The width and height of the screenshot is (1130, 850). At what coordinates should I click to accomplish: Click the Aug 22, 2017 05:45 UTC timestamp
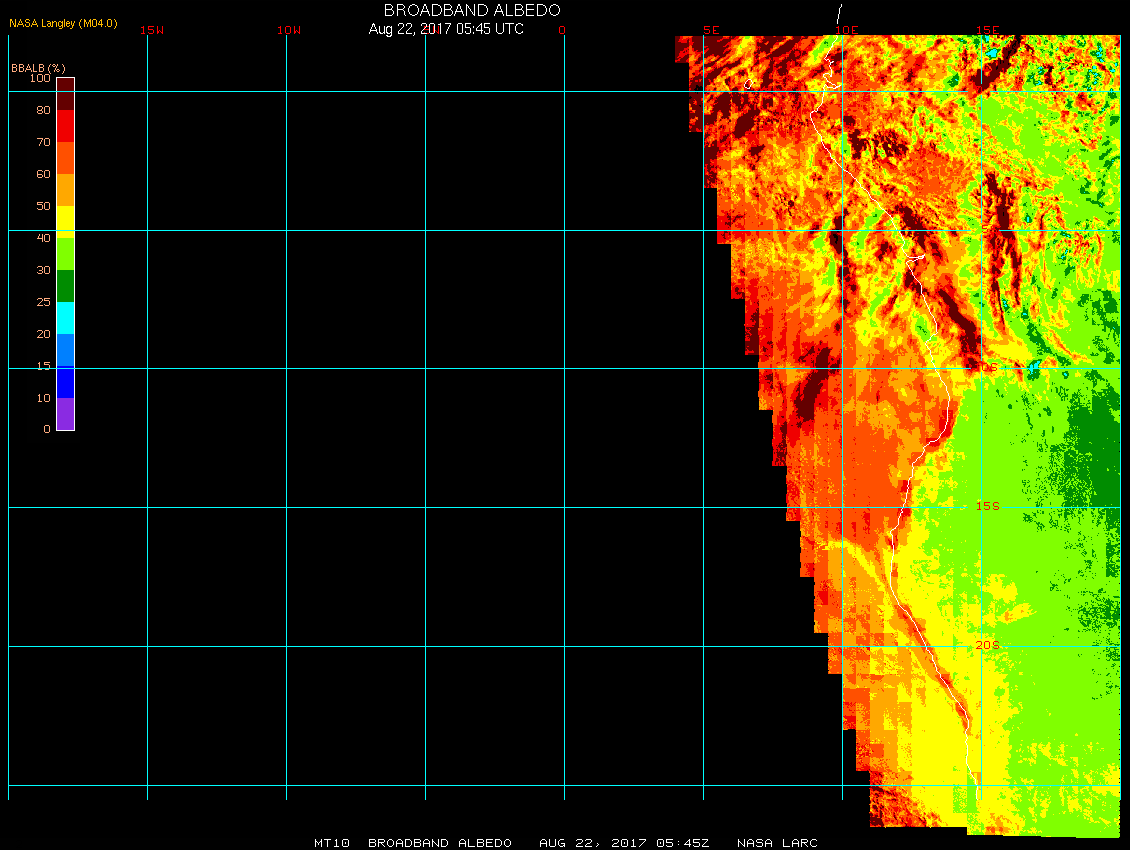446,29
